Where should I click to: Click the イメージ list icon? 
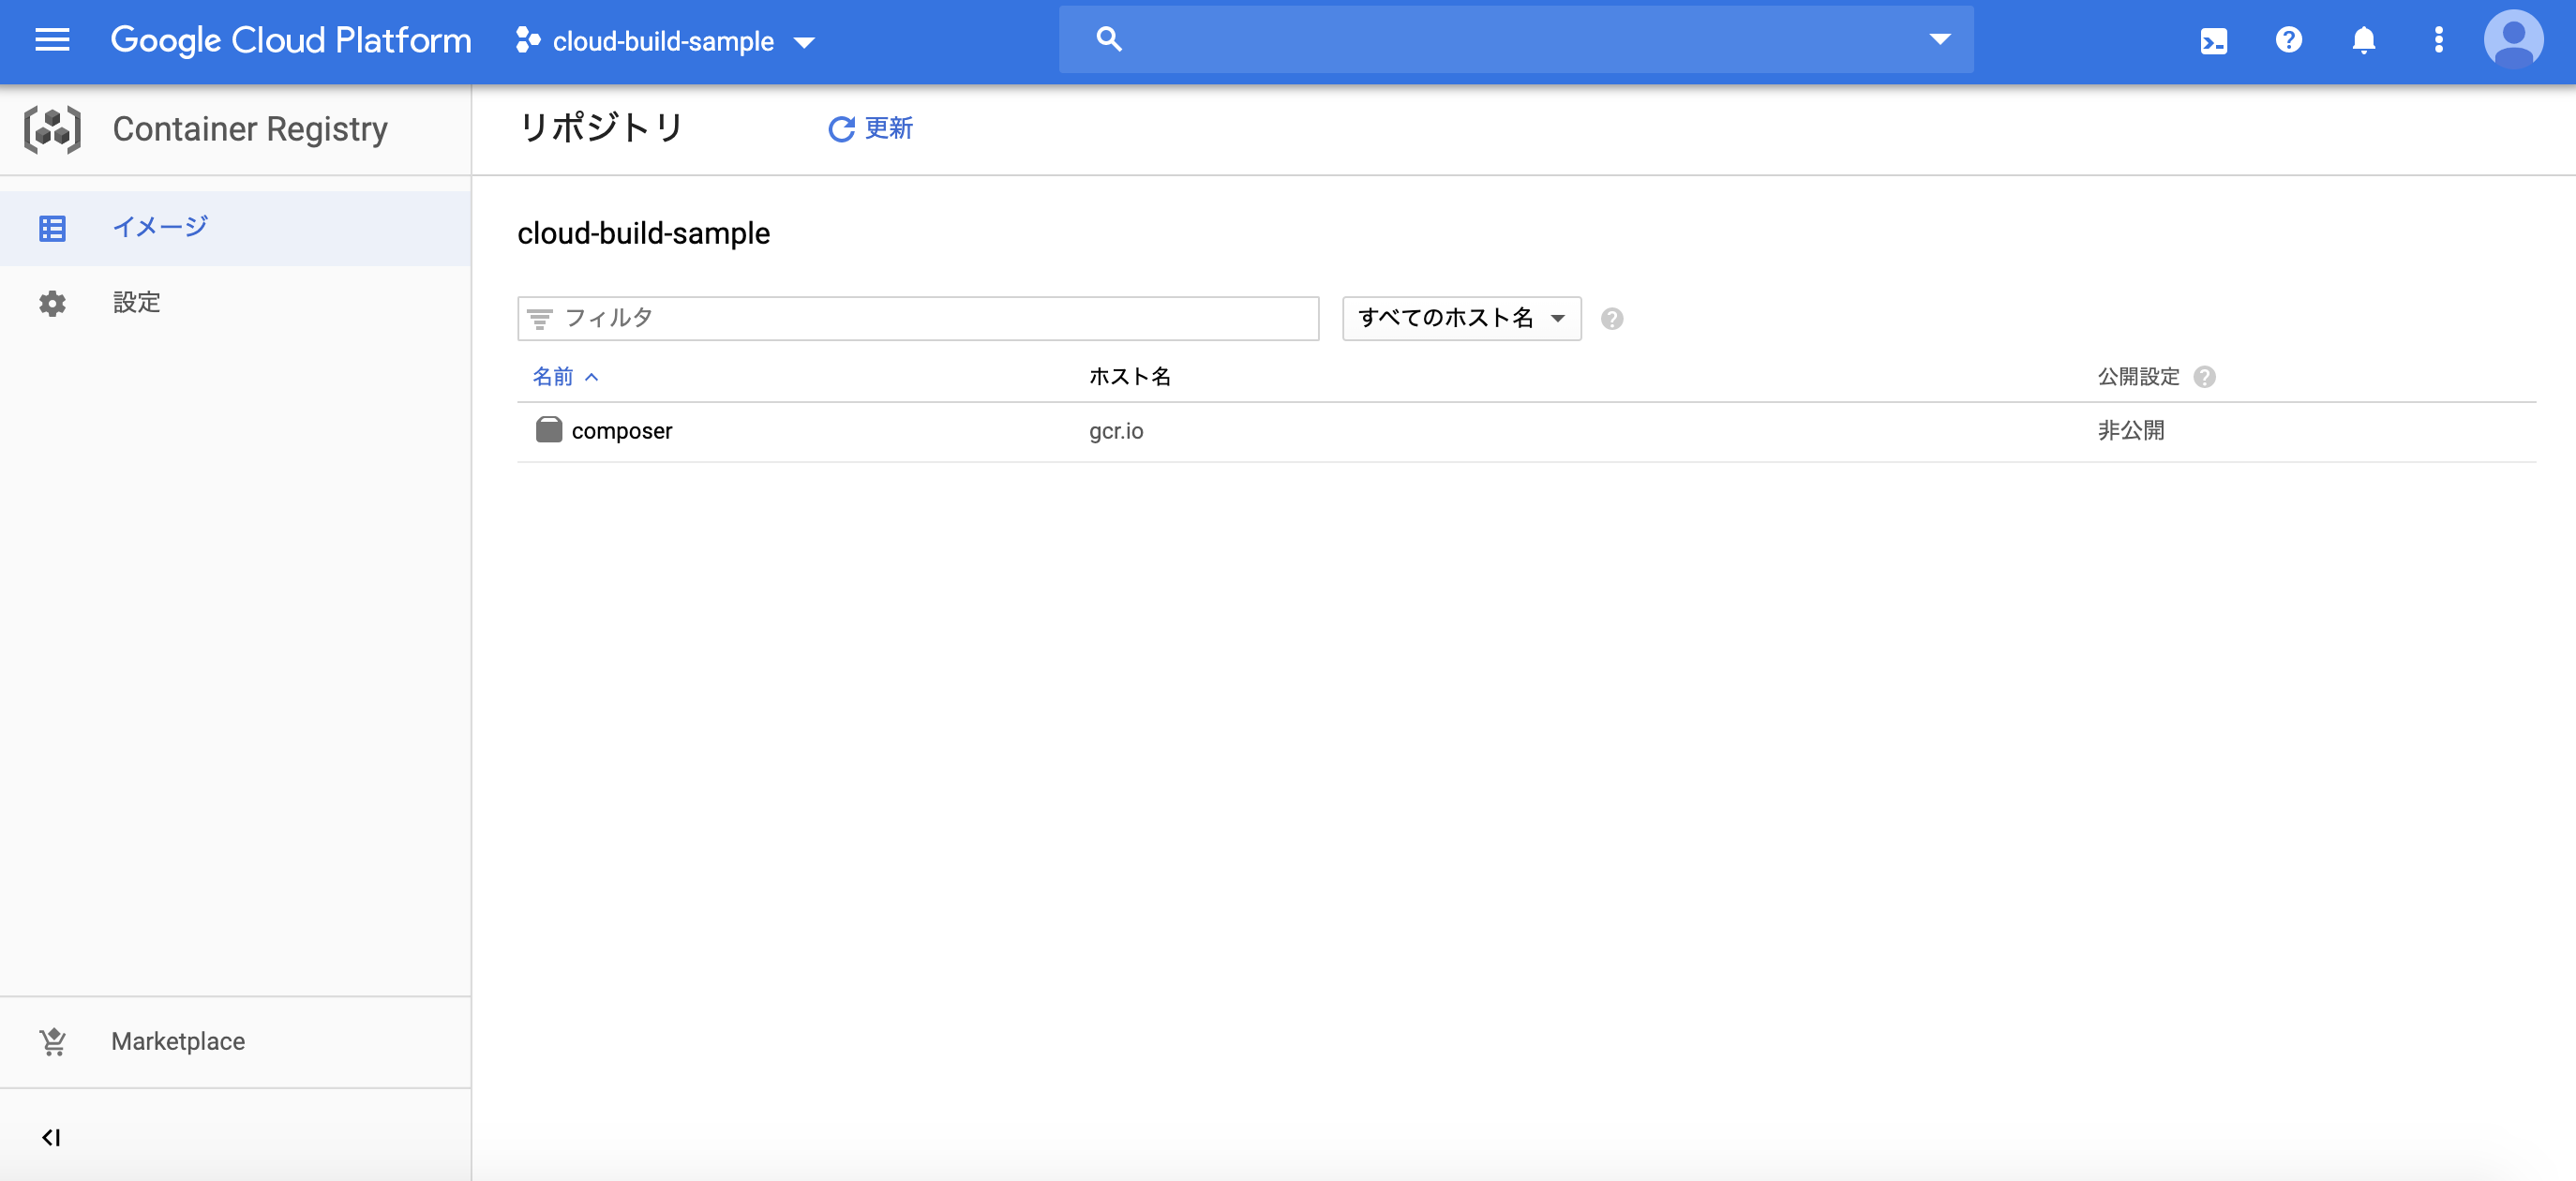[x=52, y=228]
